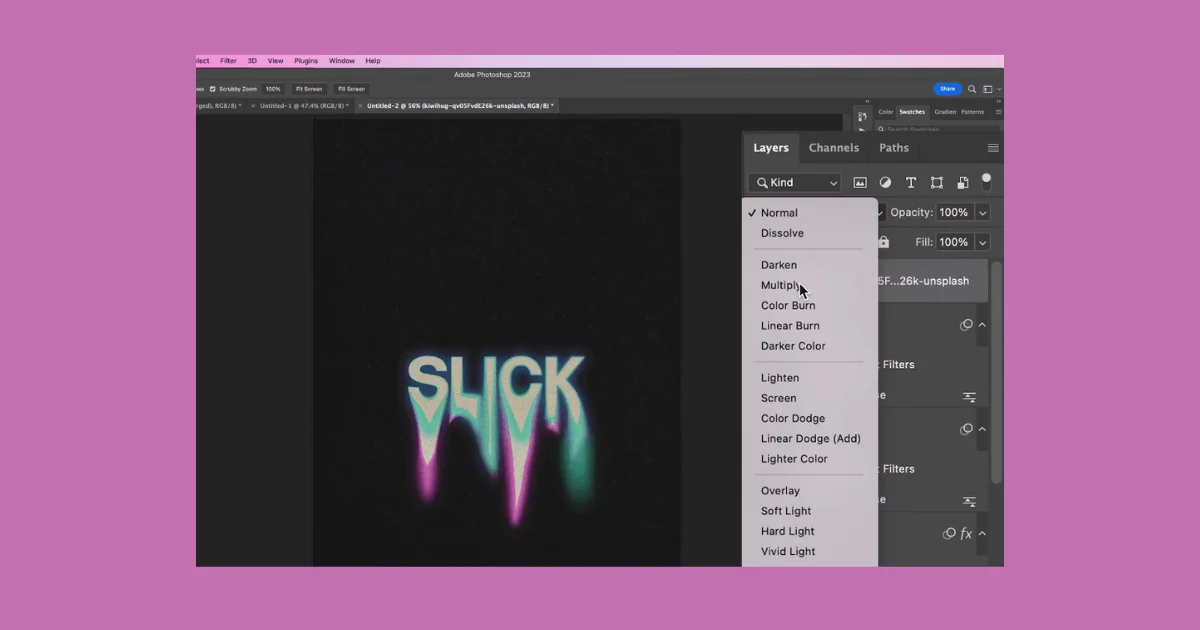Image resolution: width=1200 pixels, height=630 pixels.
Task: Select the filter for smart objects icon
Action: [963, 182]
